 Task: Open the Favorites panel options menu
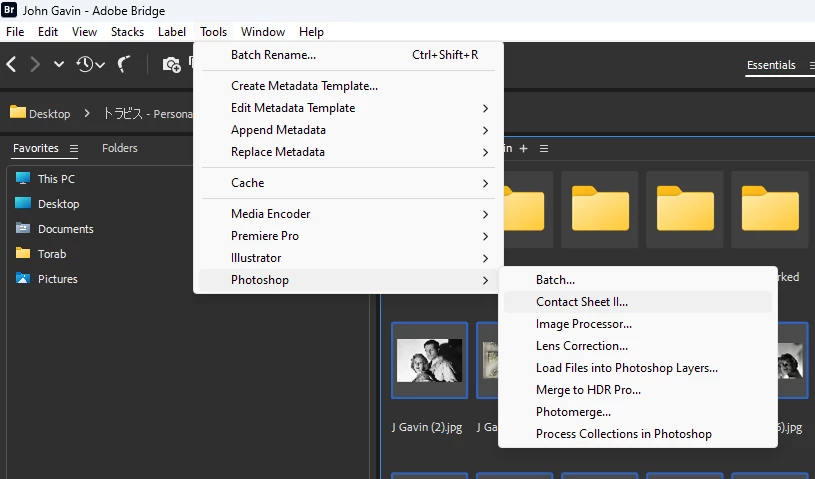tap(74, 149)
